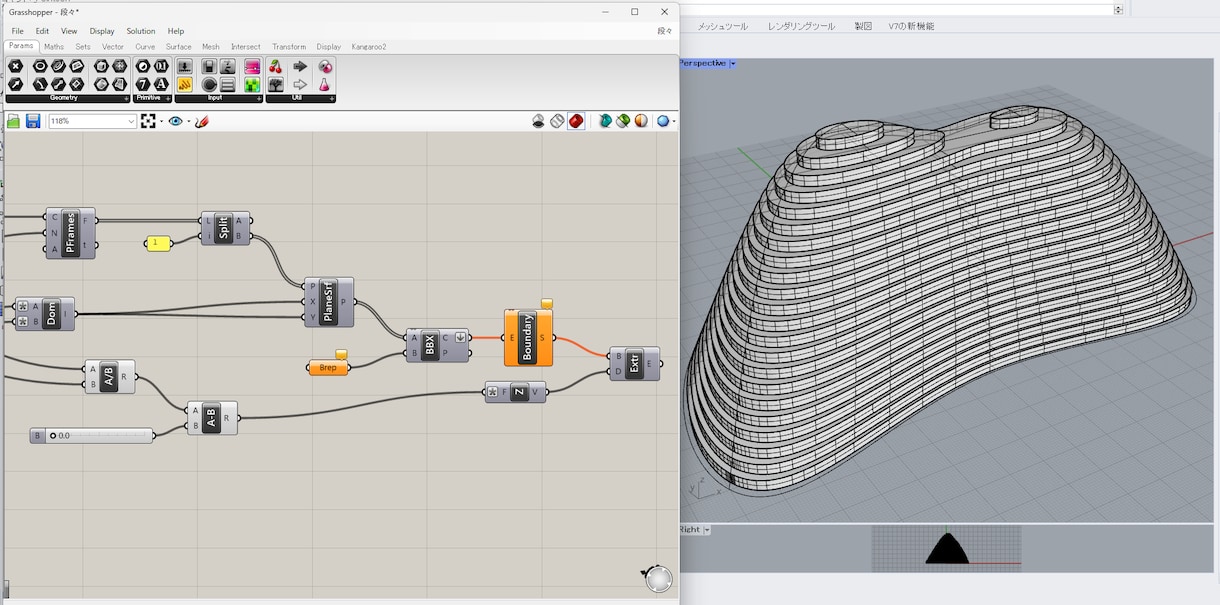Open the Transform component tab

pos(289,47)
